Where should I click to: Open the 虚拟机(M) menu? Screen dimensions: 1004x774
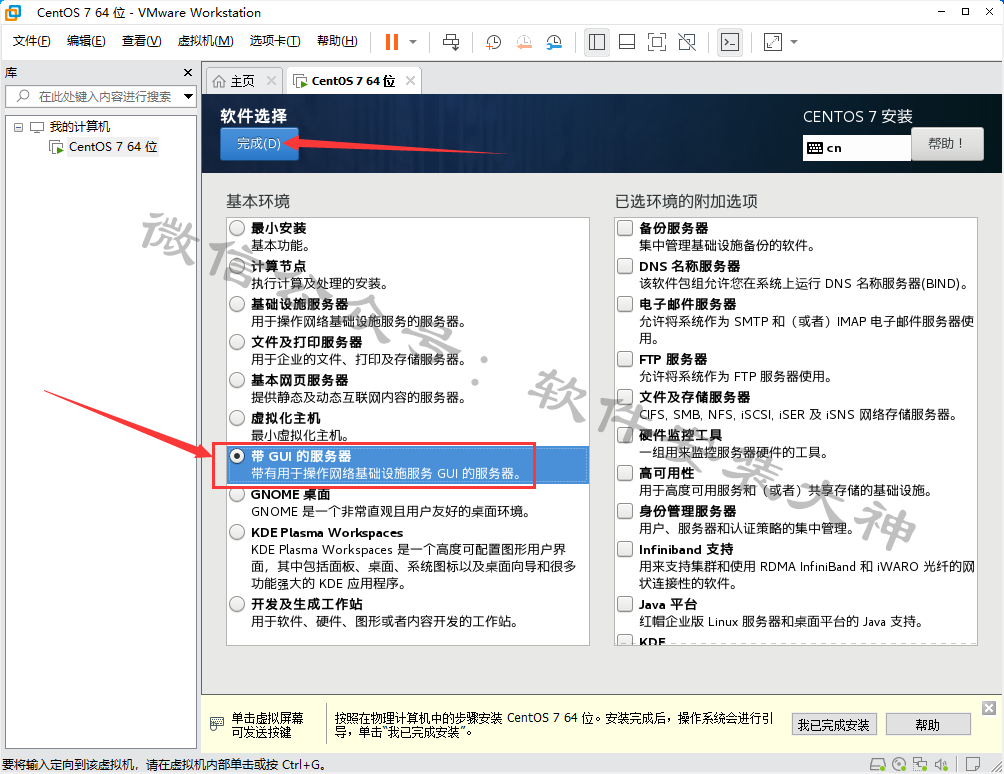click(x=205, y=41)
